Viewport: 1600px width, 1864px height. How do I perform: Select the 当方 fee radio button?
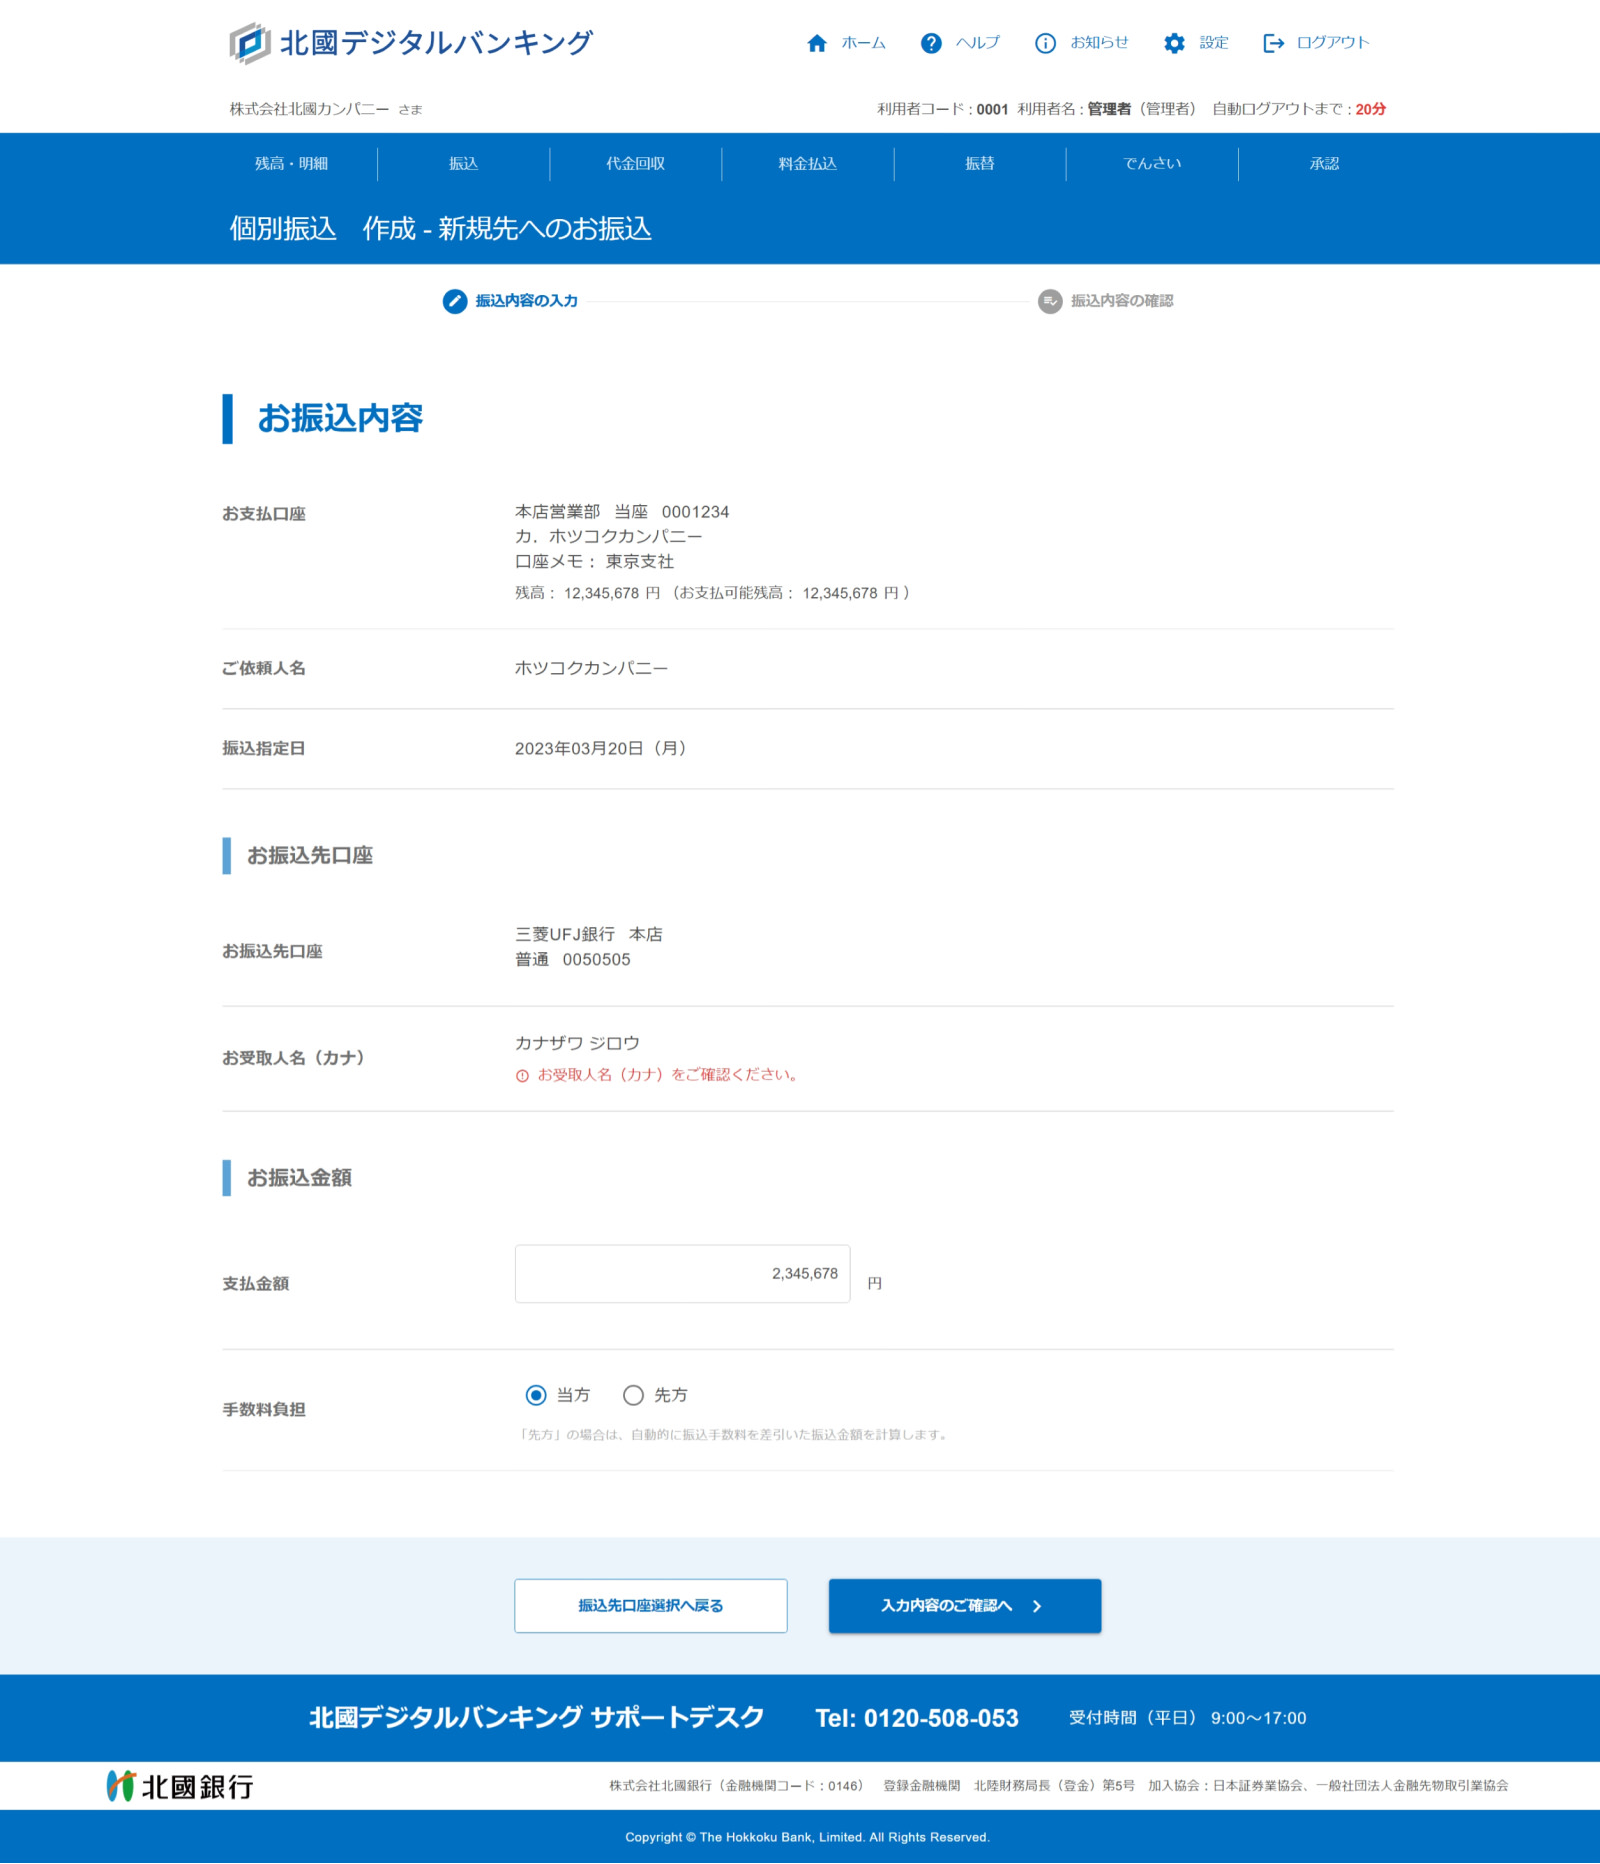point(536,1395)
